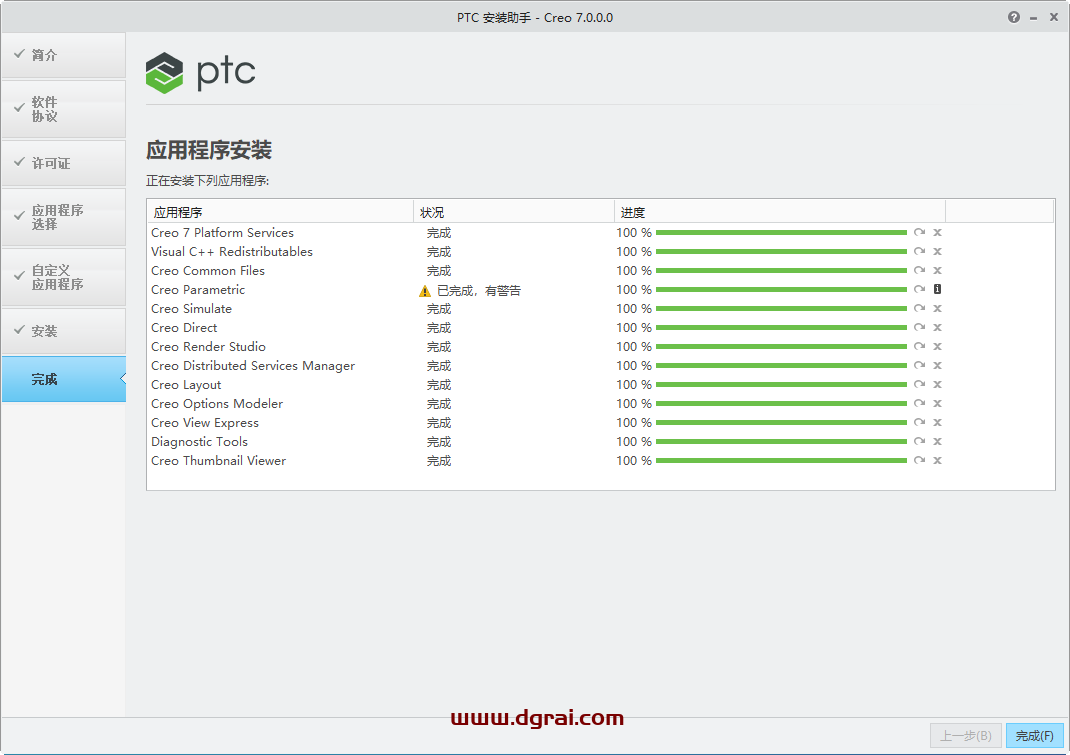Go to the 自定义应用程序 step

point(63,277)
